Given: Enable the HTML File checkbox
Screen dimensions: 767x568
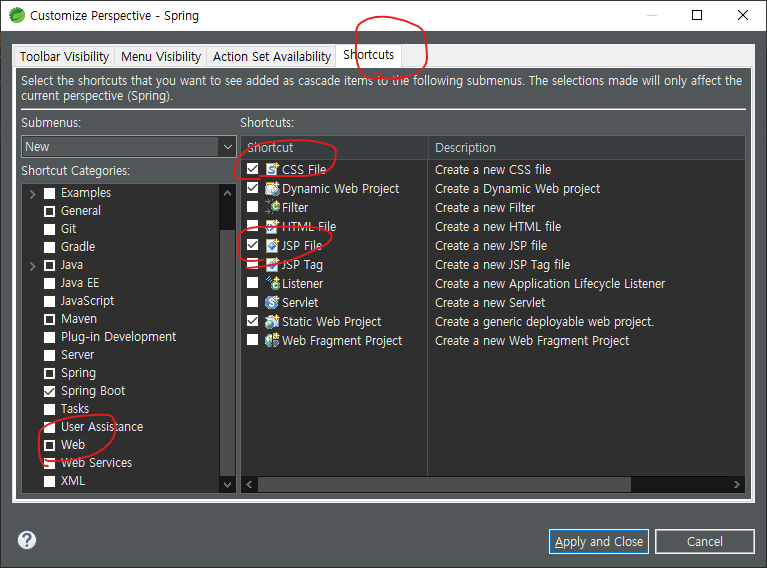Looking at the screenshot, I should [252, 225].
